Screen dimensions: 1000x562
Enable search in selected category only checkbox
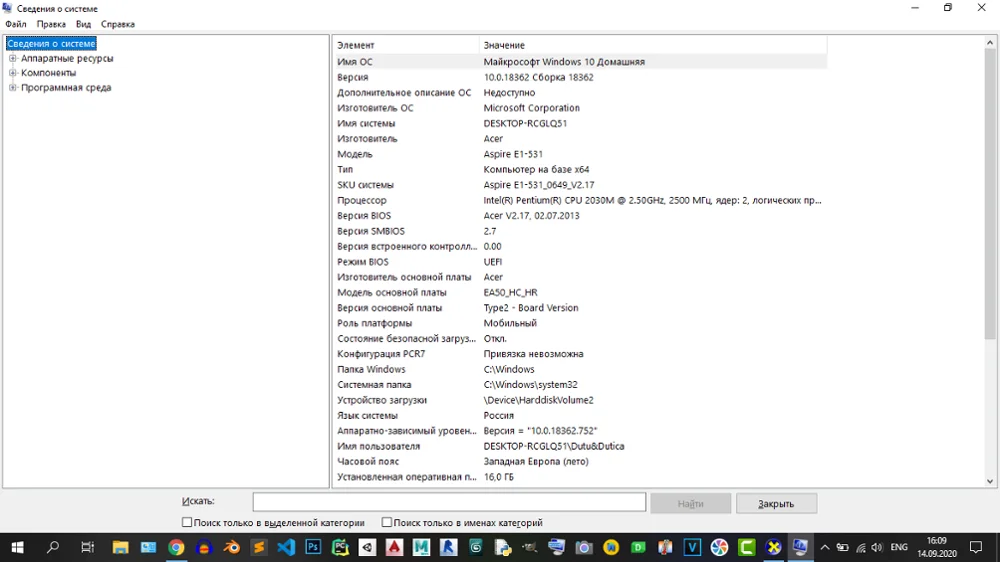click(187, 522)
